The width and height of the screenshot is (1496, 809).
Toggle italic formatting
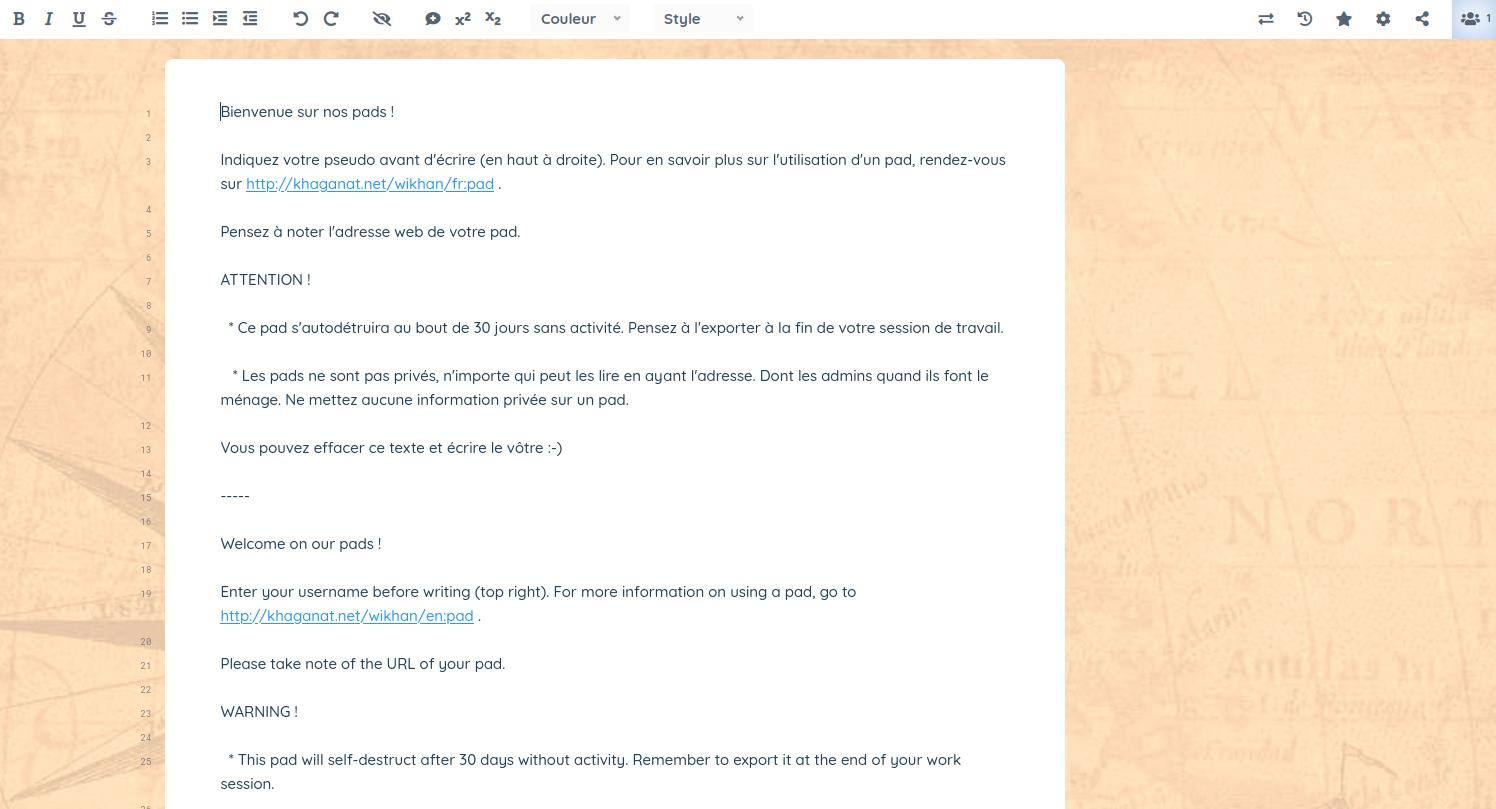click(x=48, y=19)
